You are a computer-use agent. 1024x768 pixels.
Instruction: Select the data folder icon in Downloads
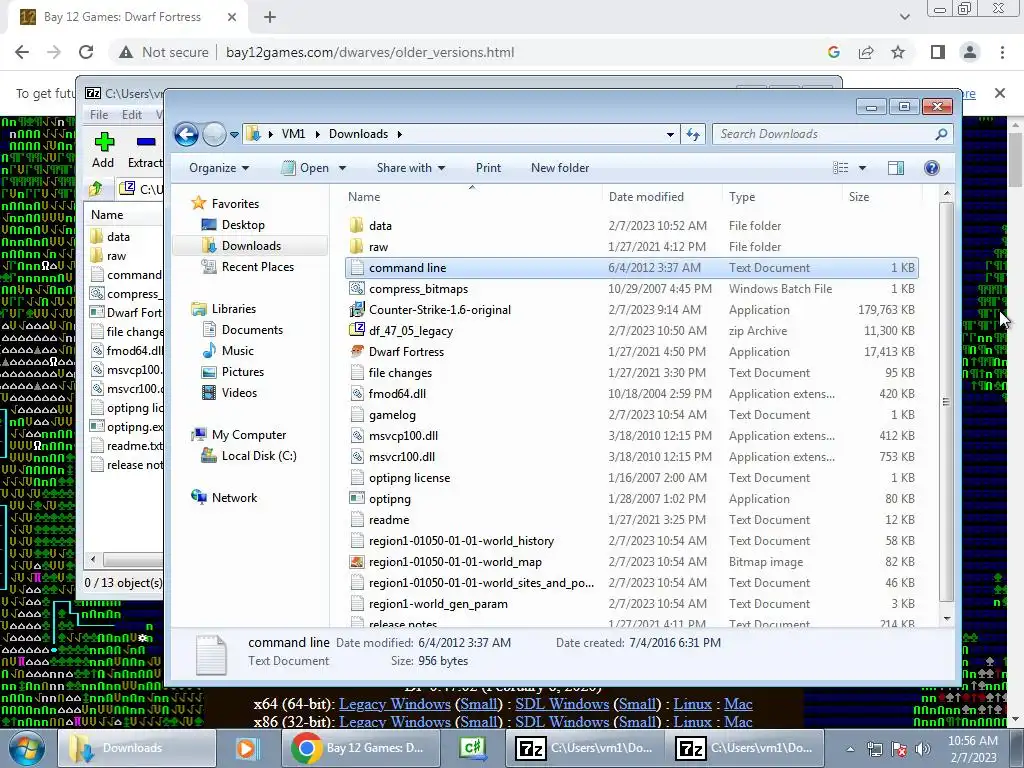(x=357, y=225)
